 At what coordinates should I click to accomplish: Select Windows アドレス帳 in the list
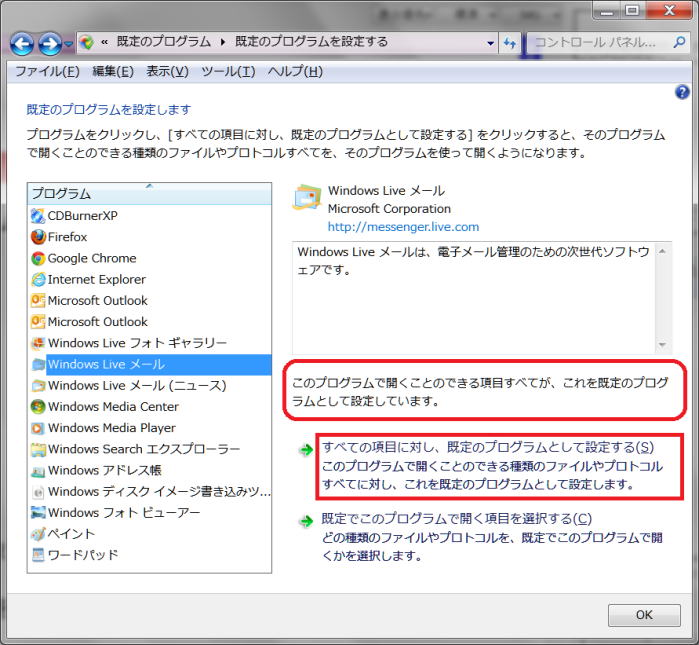coord(105,470)
